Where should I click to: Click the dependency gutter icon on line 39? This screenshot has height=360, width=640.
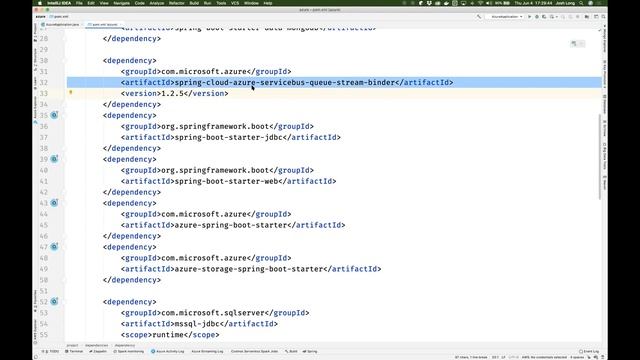tap(54, 159)
